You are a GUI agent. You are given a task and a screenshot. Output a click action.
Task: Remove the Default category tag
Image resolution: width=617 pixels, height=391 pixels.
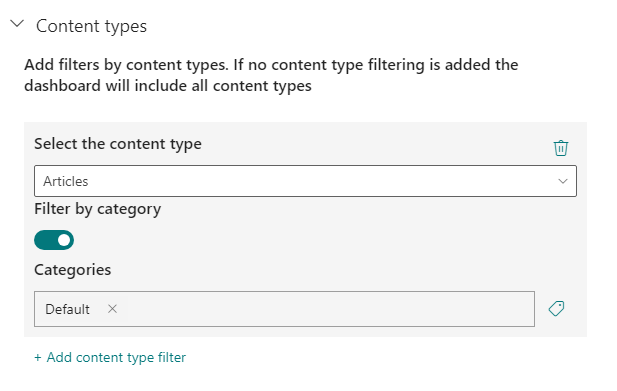pyautogui.click(x=113, y=309)
